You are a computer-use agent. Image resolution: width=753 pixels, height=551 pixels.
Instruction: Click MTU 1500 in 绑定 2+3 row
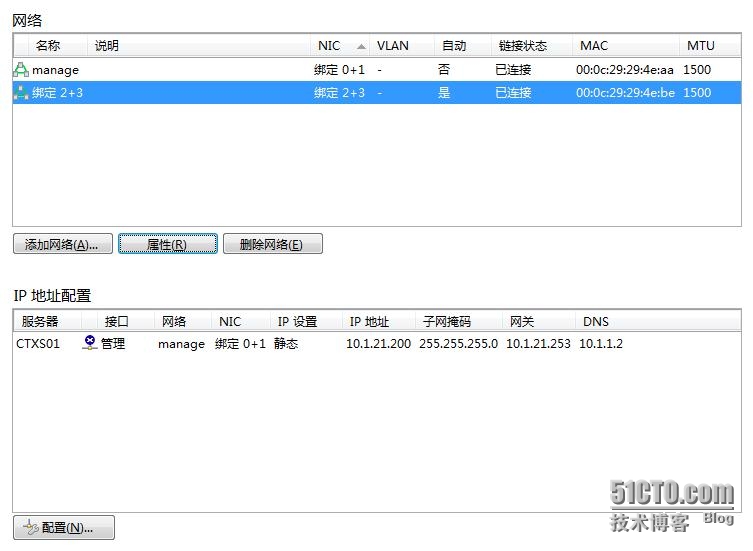(x=697, y=92)
